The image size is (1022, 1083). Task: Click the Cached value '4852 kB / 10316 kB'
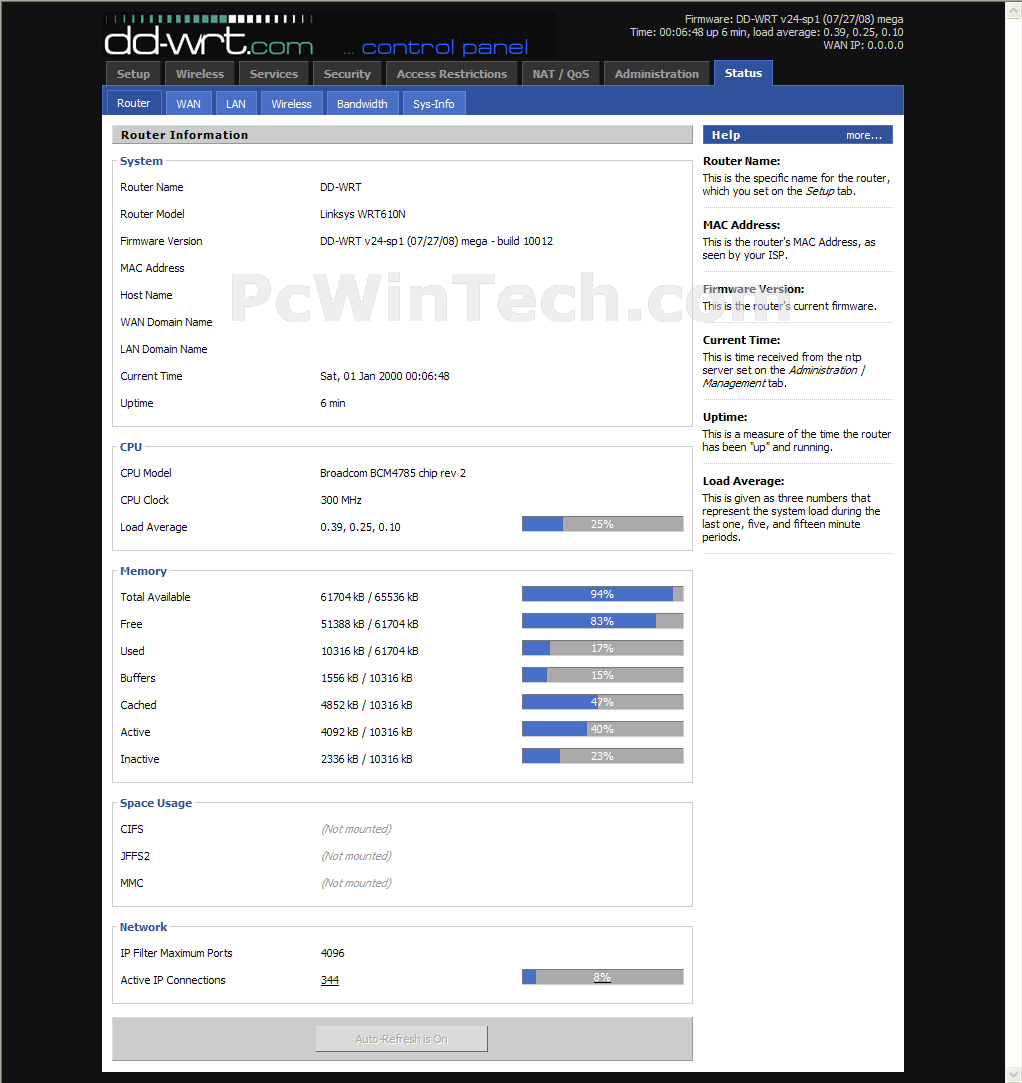pos(367,705)
